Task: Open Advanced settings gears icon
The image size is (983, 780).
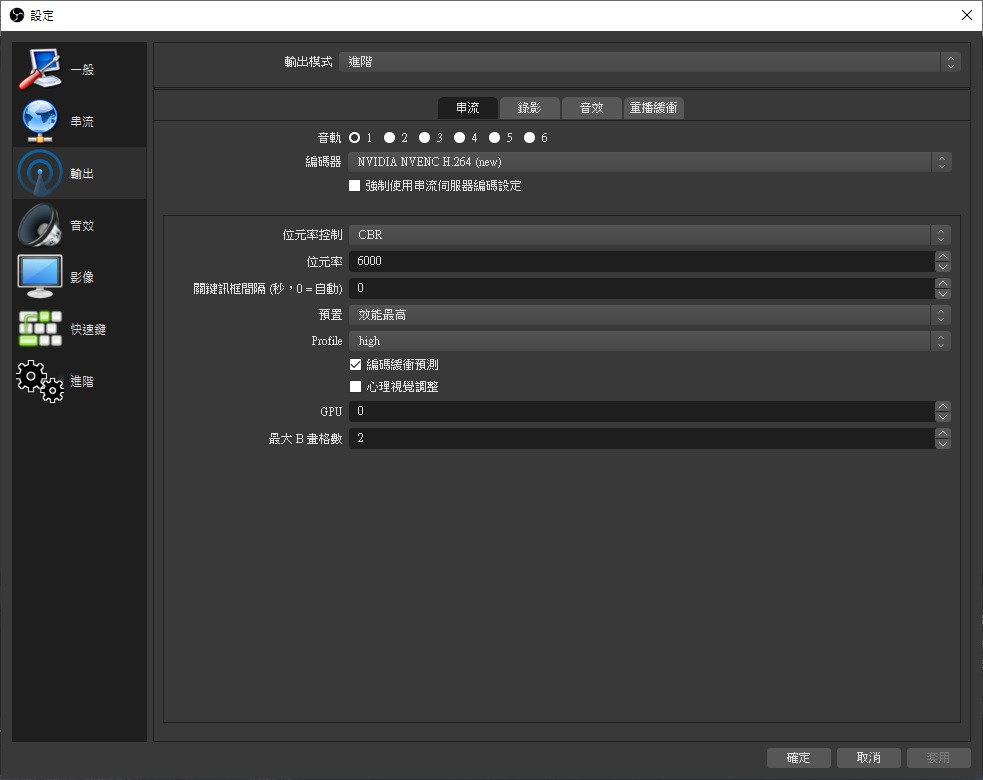Action: pyautogui.click(x=40, y=381)
